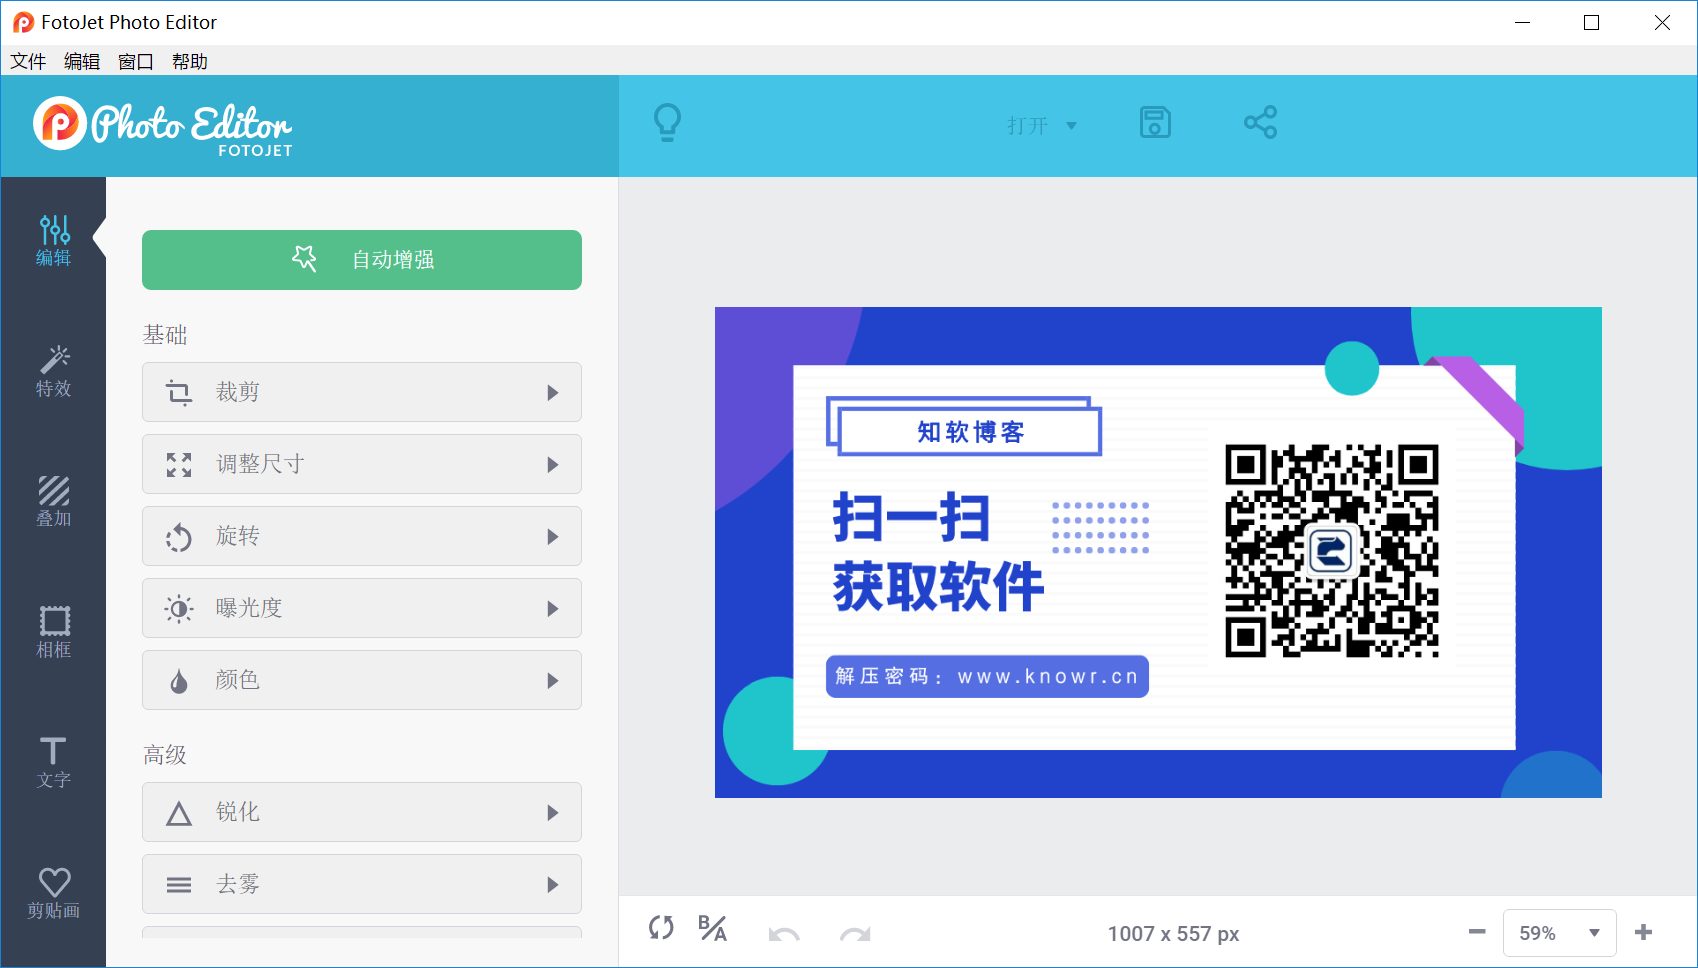Zoom out with the minus icon
The image size is (1698, 968).
pos(1477,932)
